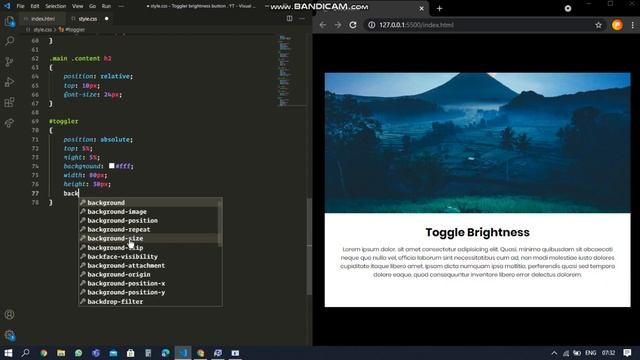Open the File menu

click(x=20, y=6)
